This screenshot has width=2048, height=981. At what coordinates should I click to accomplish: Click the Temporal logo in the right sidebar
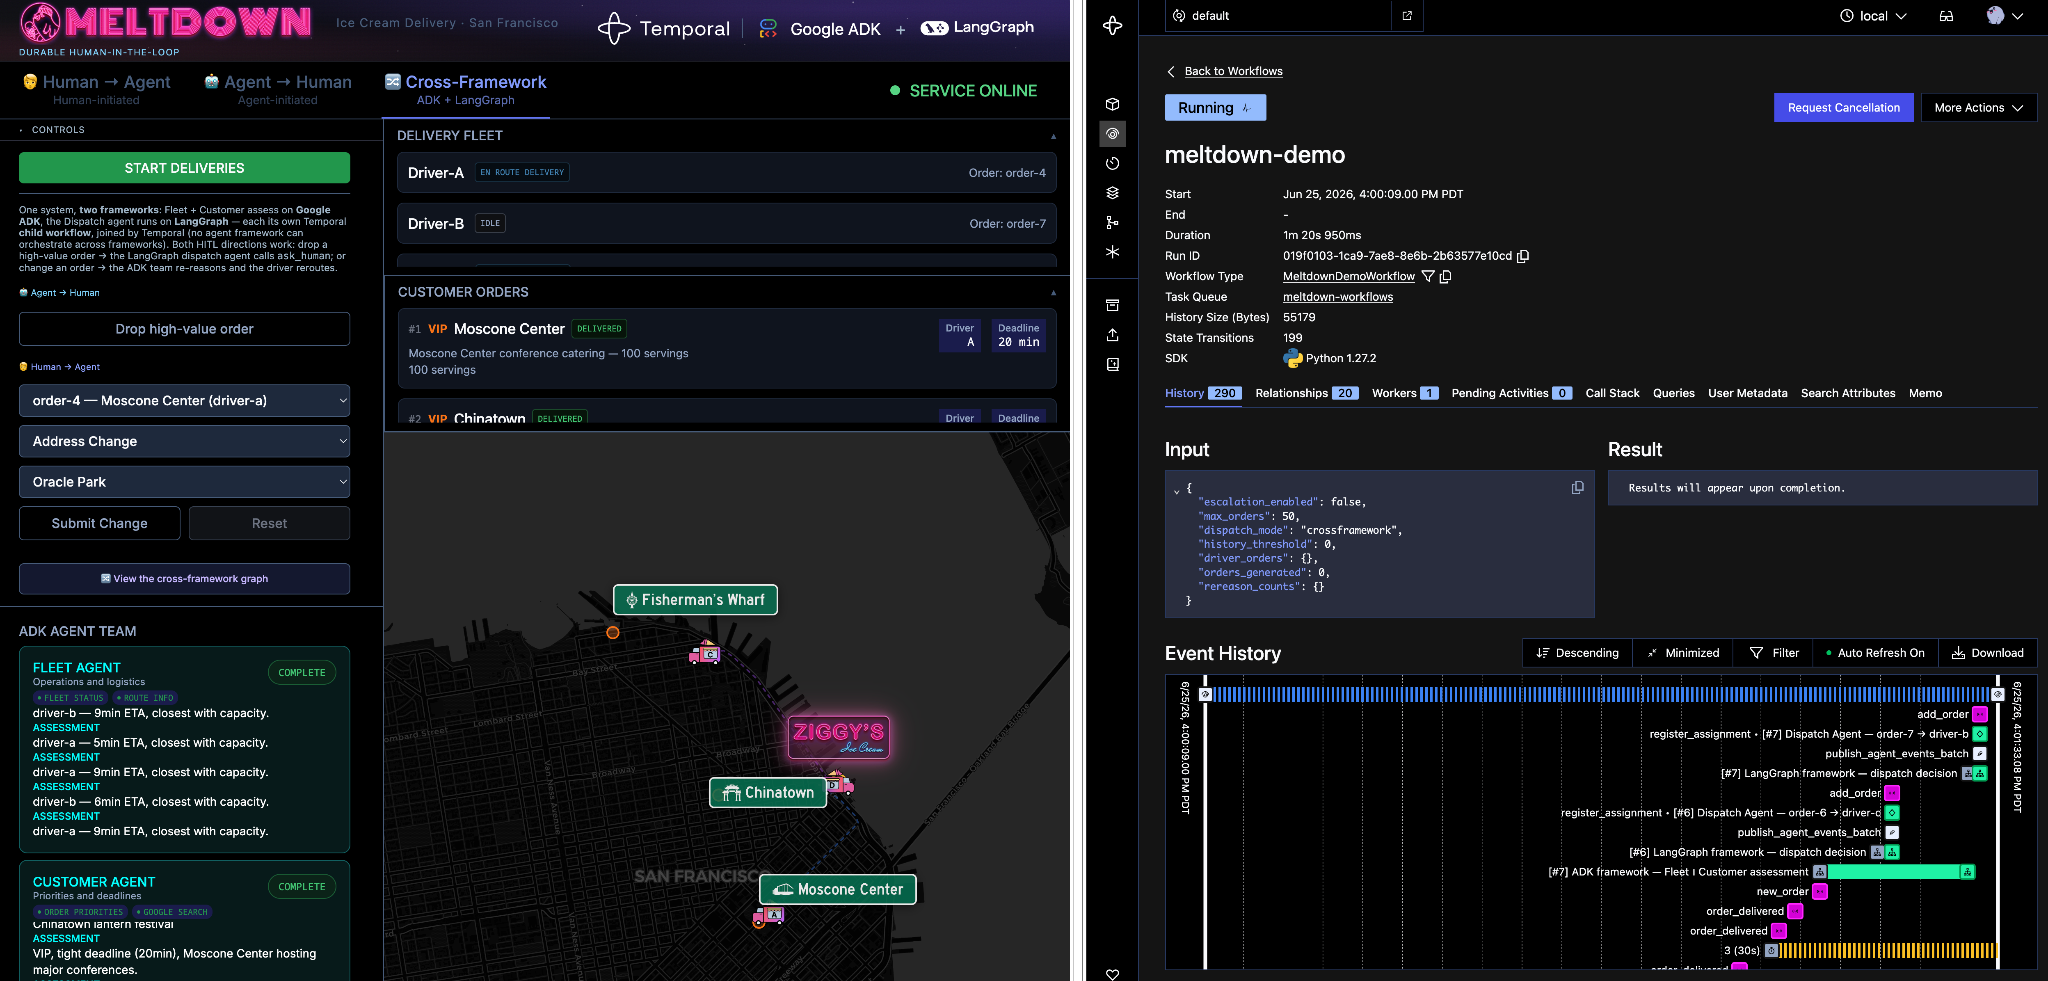pyautogui.click(x=1112, y=26)
